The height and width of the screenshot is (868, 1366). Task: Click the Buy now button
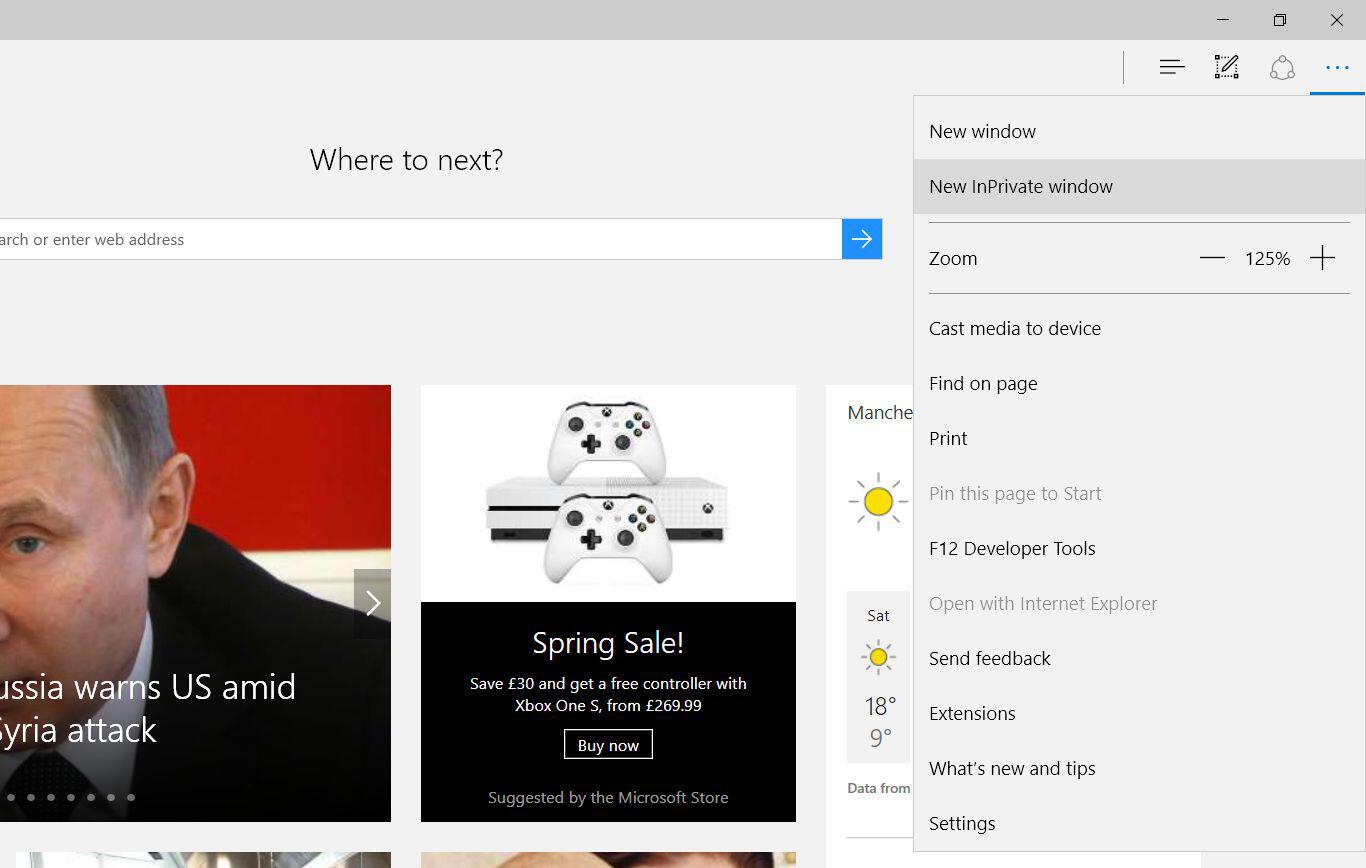pyautogui.click(x=608, y=745)
